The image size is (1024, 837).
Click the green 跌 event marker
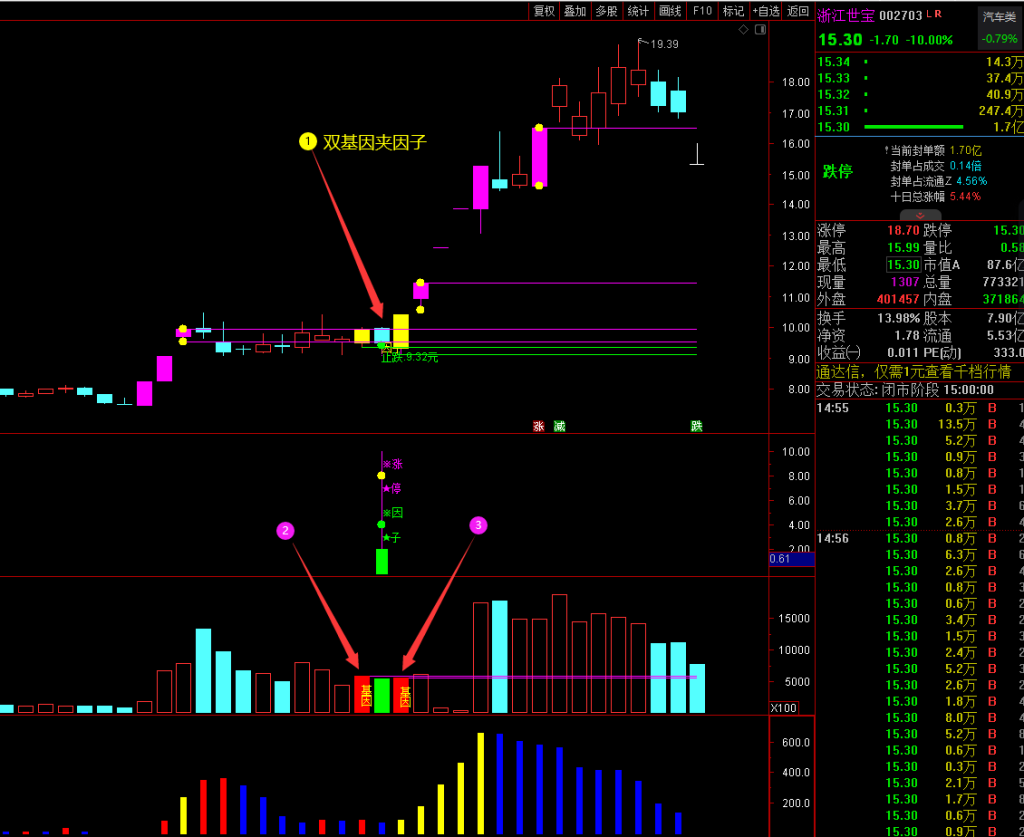[696, 426]
